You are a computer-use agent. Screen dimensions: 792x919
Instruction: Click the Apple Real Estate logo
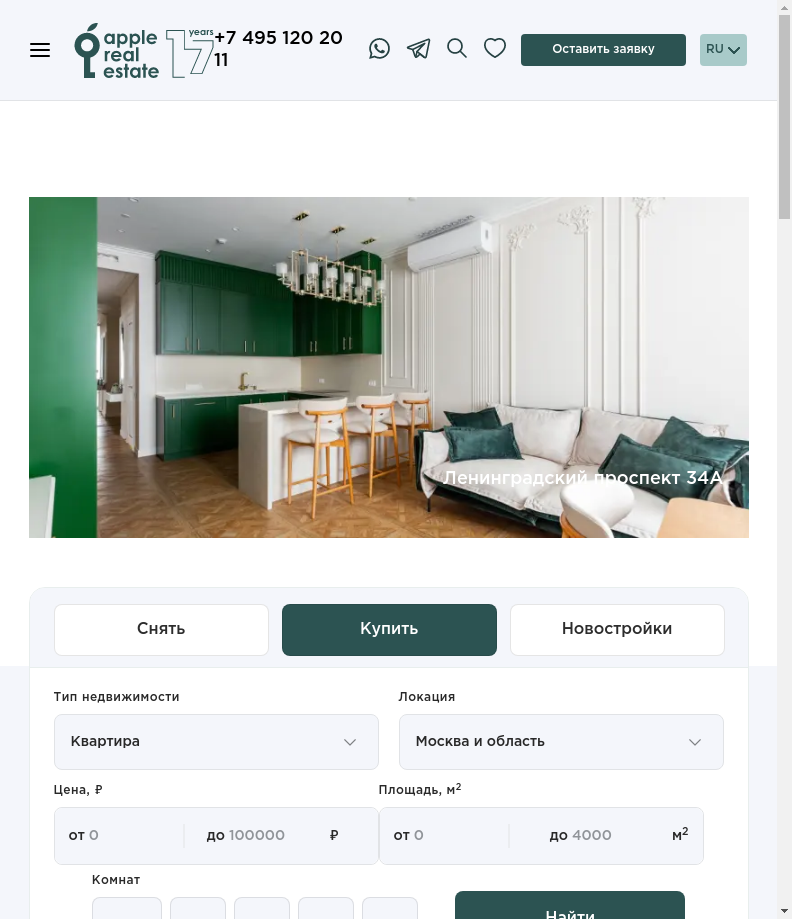(116, 51)
